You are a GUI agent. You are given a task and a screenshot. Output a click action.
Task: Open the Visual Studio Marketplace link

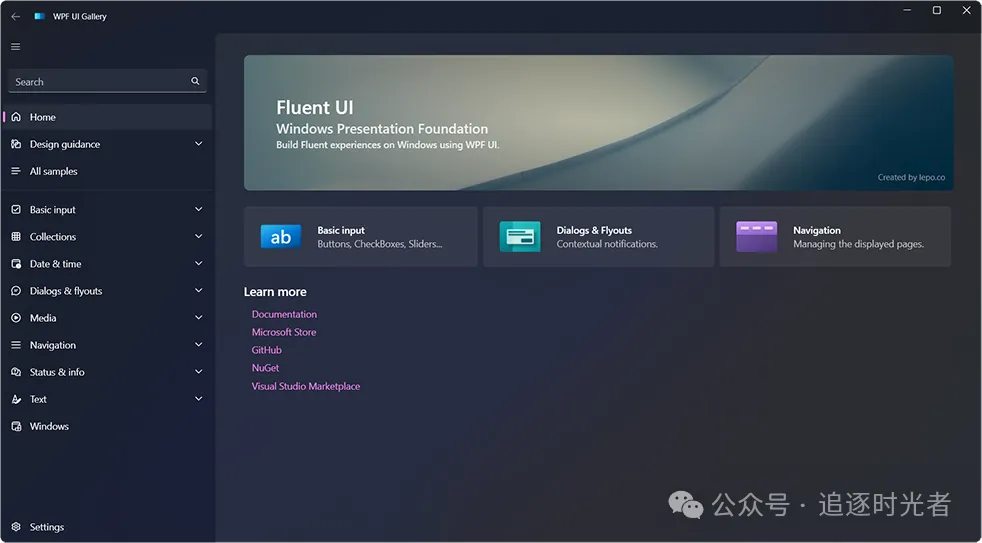point(306,386)
